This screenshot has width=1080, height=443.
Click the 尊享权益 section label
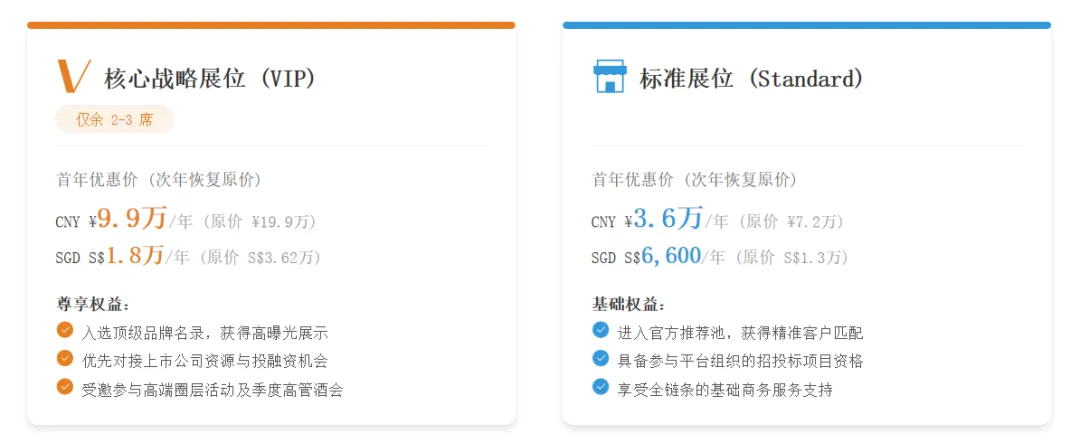point(93,304)
